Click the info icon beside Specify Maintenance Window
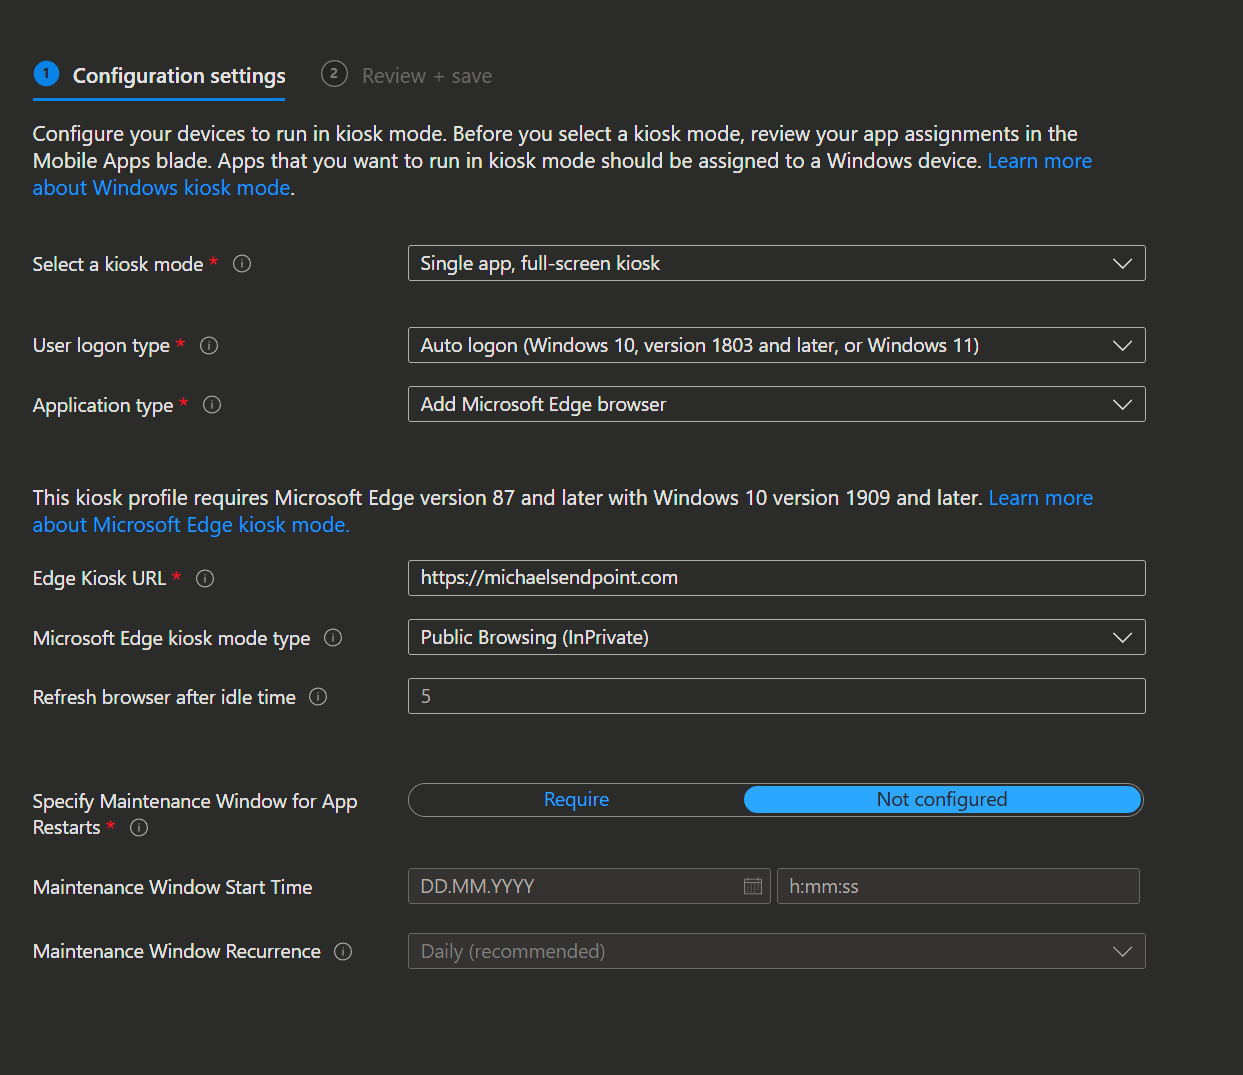The width and height of the screenshot is (1243, 1075). 139,827
